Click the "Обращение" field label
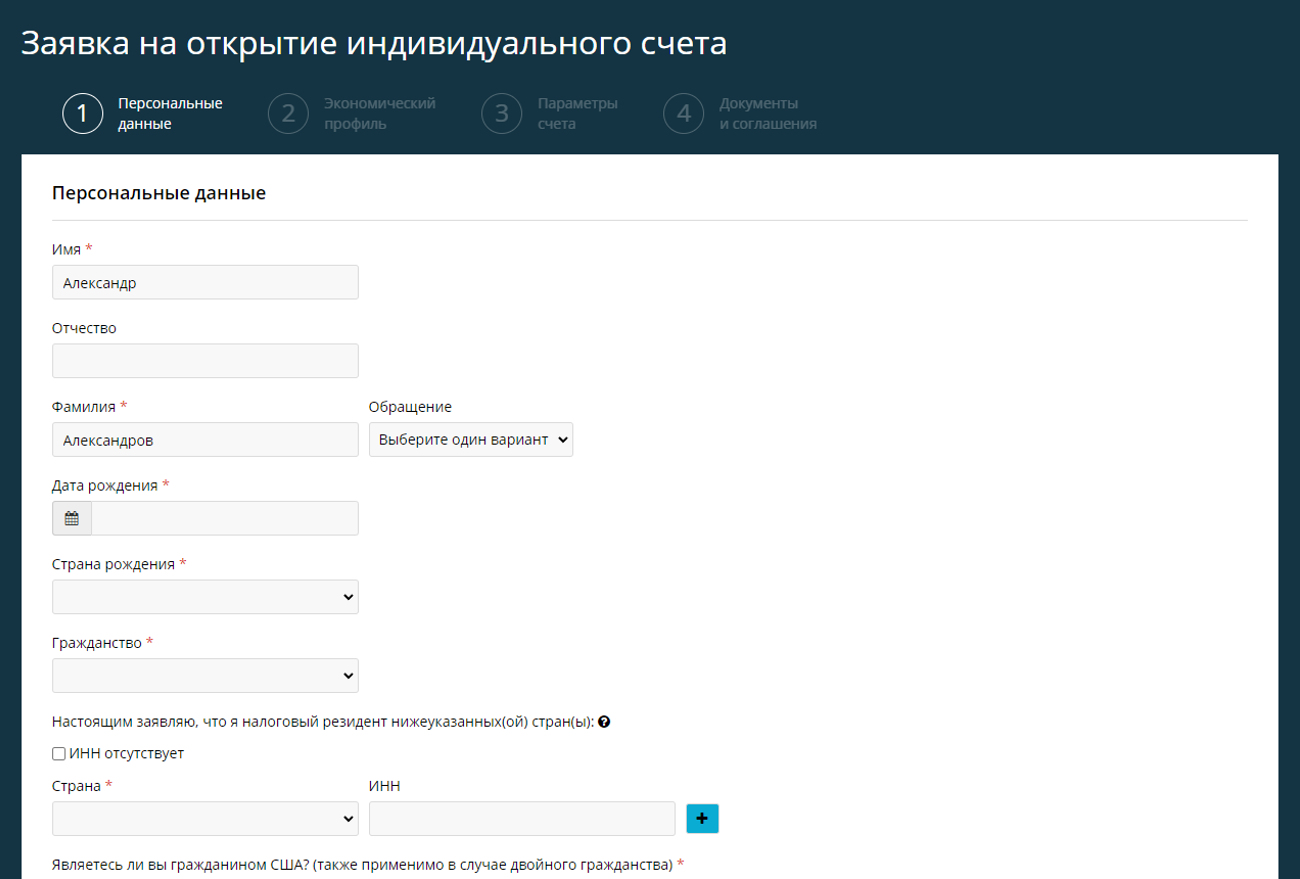Screen dimensions: 1300x879 coord(410,407)
